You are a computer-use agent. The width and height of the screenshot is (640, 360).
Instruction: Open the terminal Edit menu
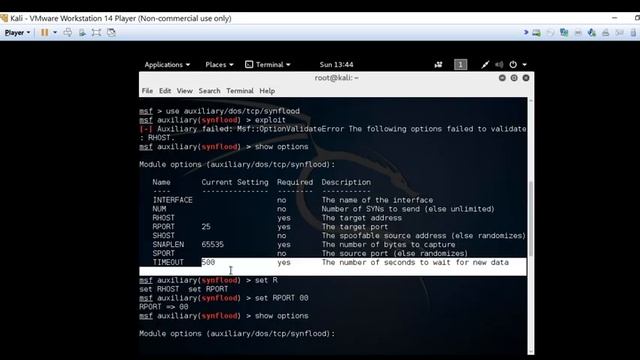pos(165,91)
